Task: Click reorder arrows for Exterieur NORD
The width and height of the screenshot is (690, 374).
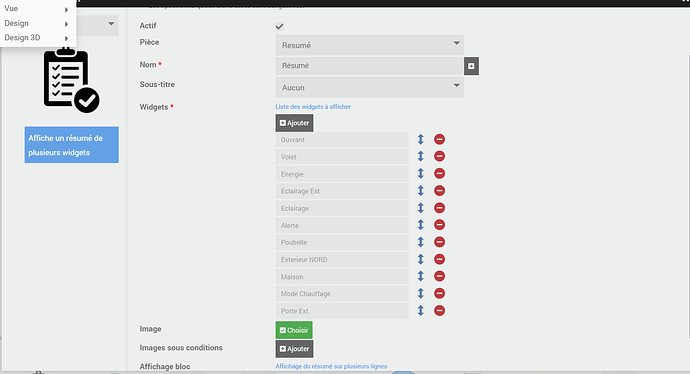Action: (421, 259)
